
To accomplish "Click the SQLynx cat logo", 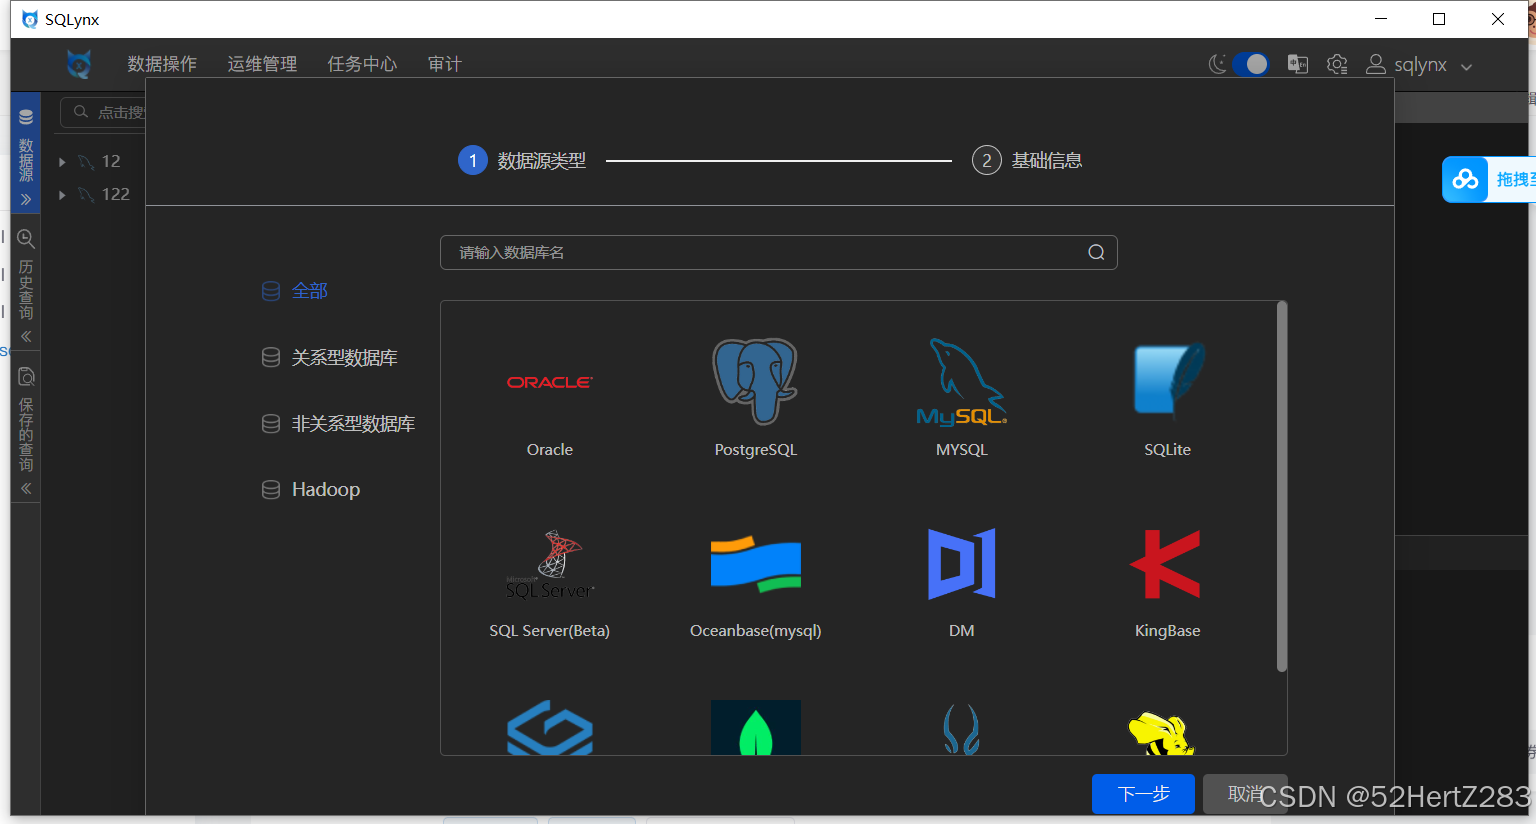I will (x=79, y=64).
